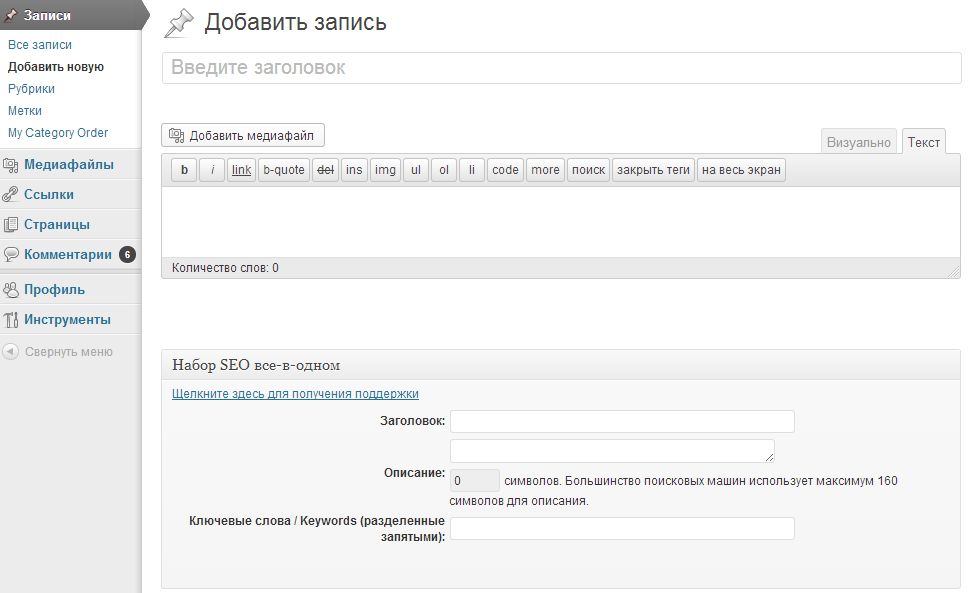The height and width of the screenshot is (593, 968).
Task: Open Рубрики in the sidebar
Action: [x=31, y=89]
